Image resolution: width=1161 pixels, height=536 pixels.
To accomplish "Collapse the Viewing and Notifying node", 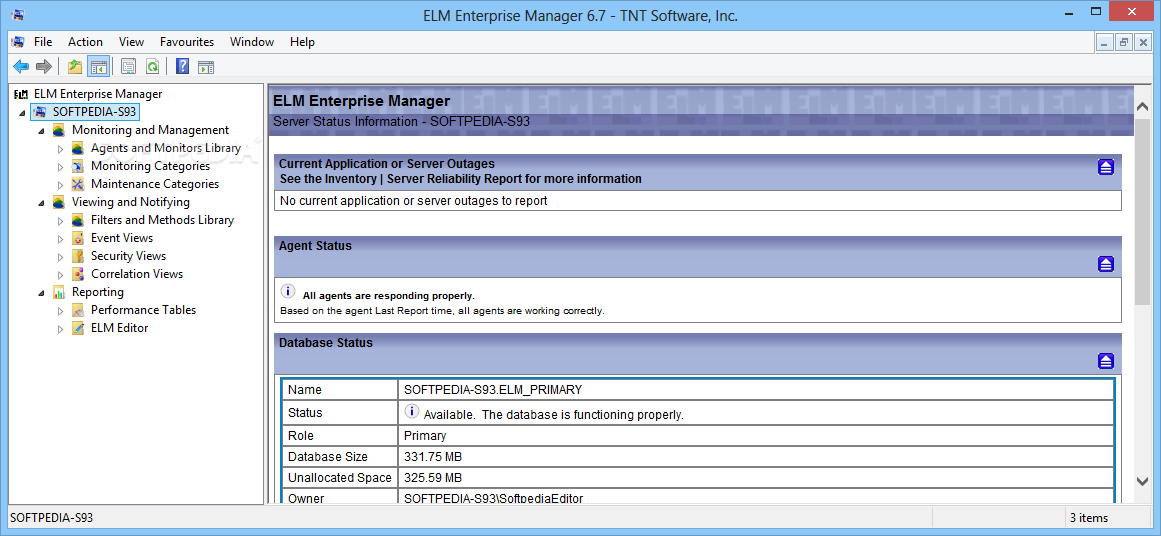I will [41, 202].
